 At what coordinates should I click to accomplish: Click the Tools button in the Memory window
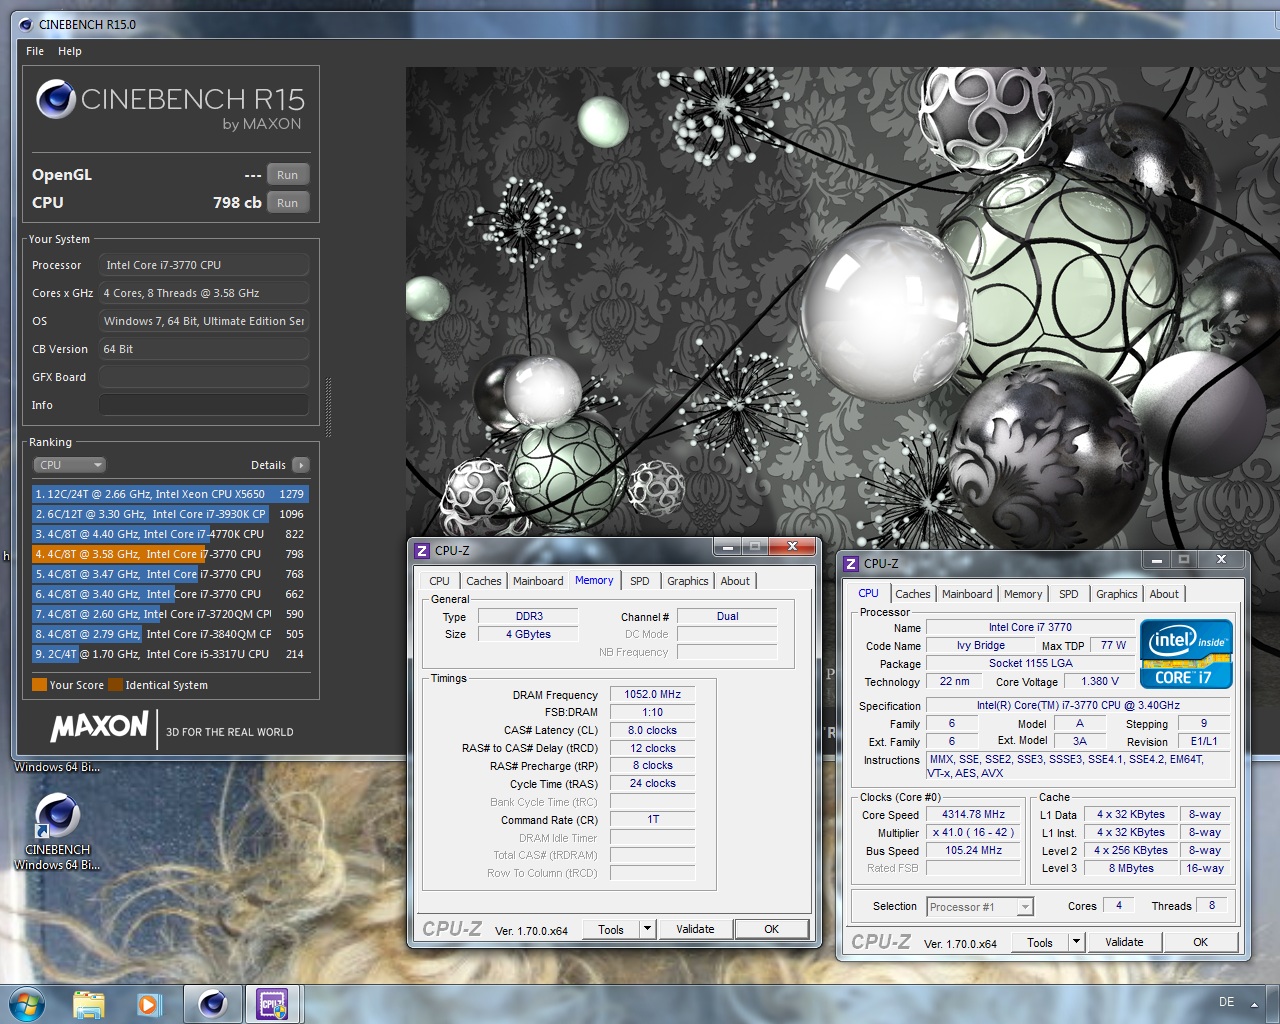tap(611, 929)
